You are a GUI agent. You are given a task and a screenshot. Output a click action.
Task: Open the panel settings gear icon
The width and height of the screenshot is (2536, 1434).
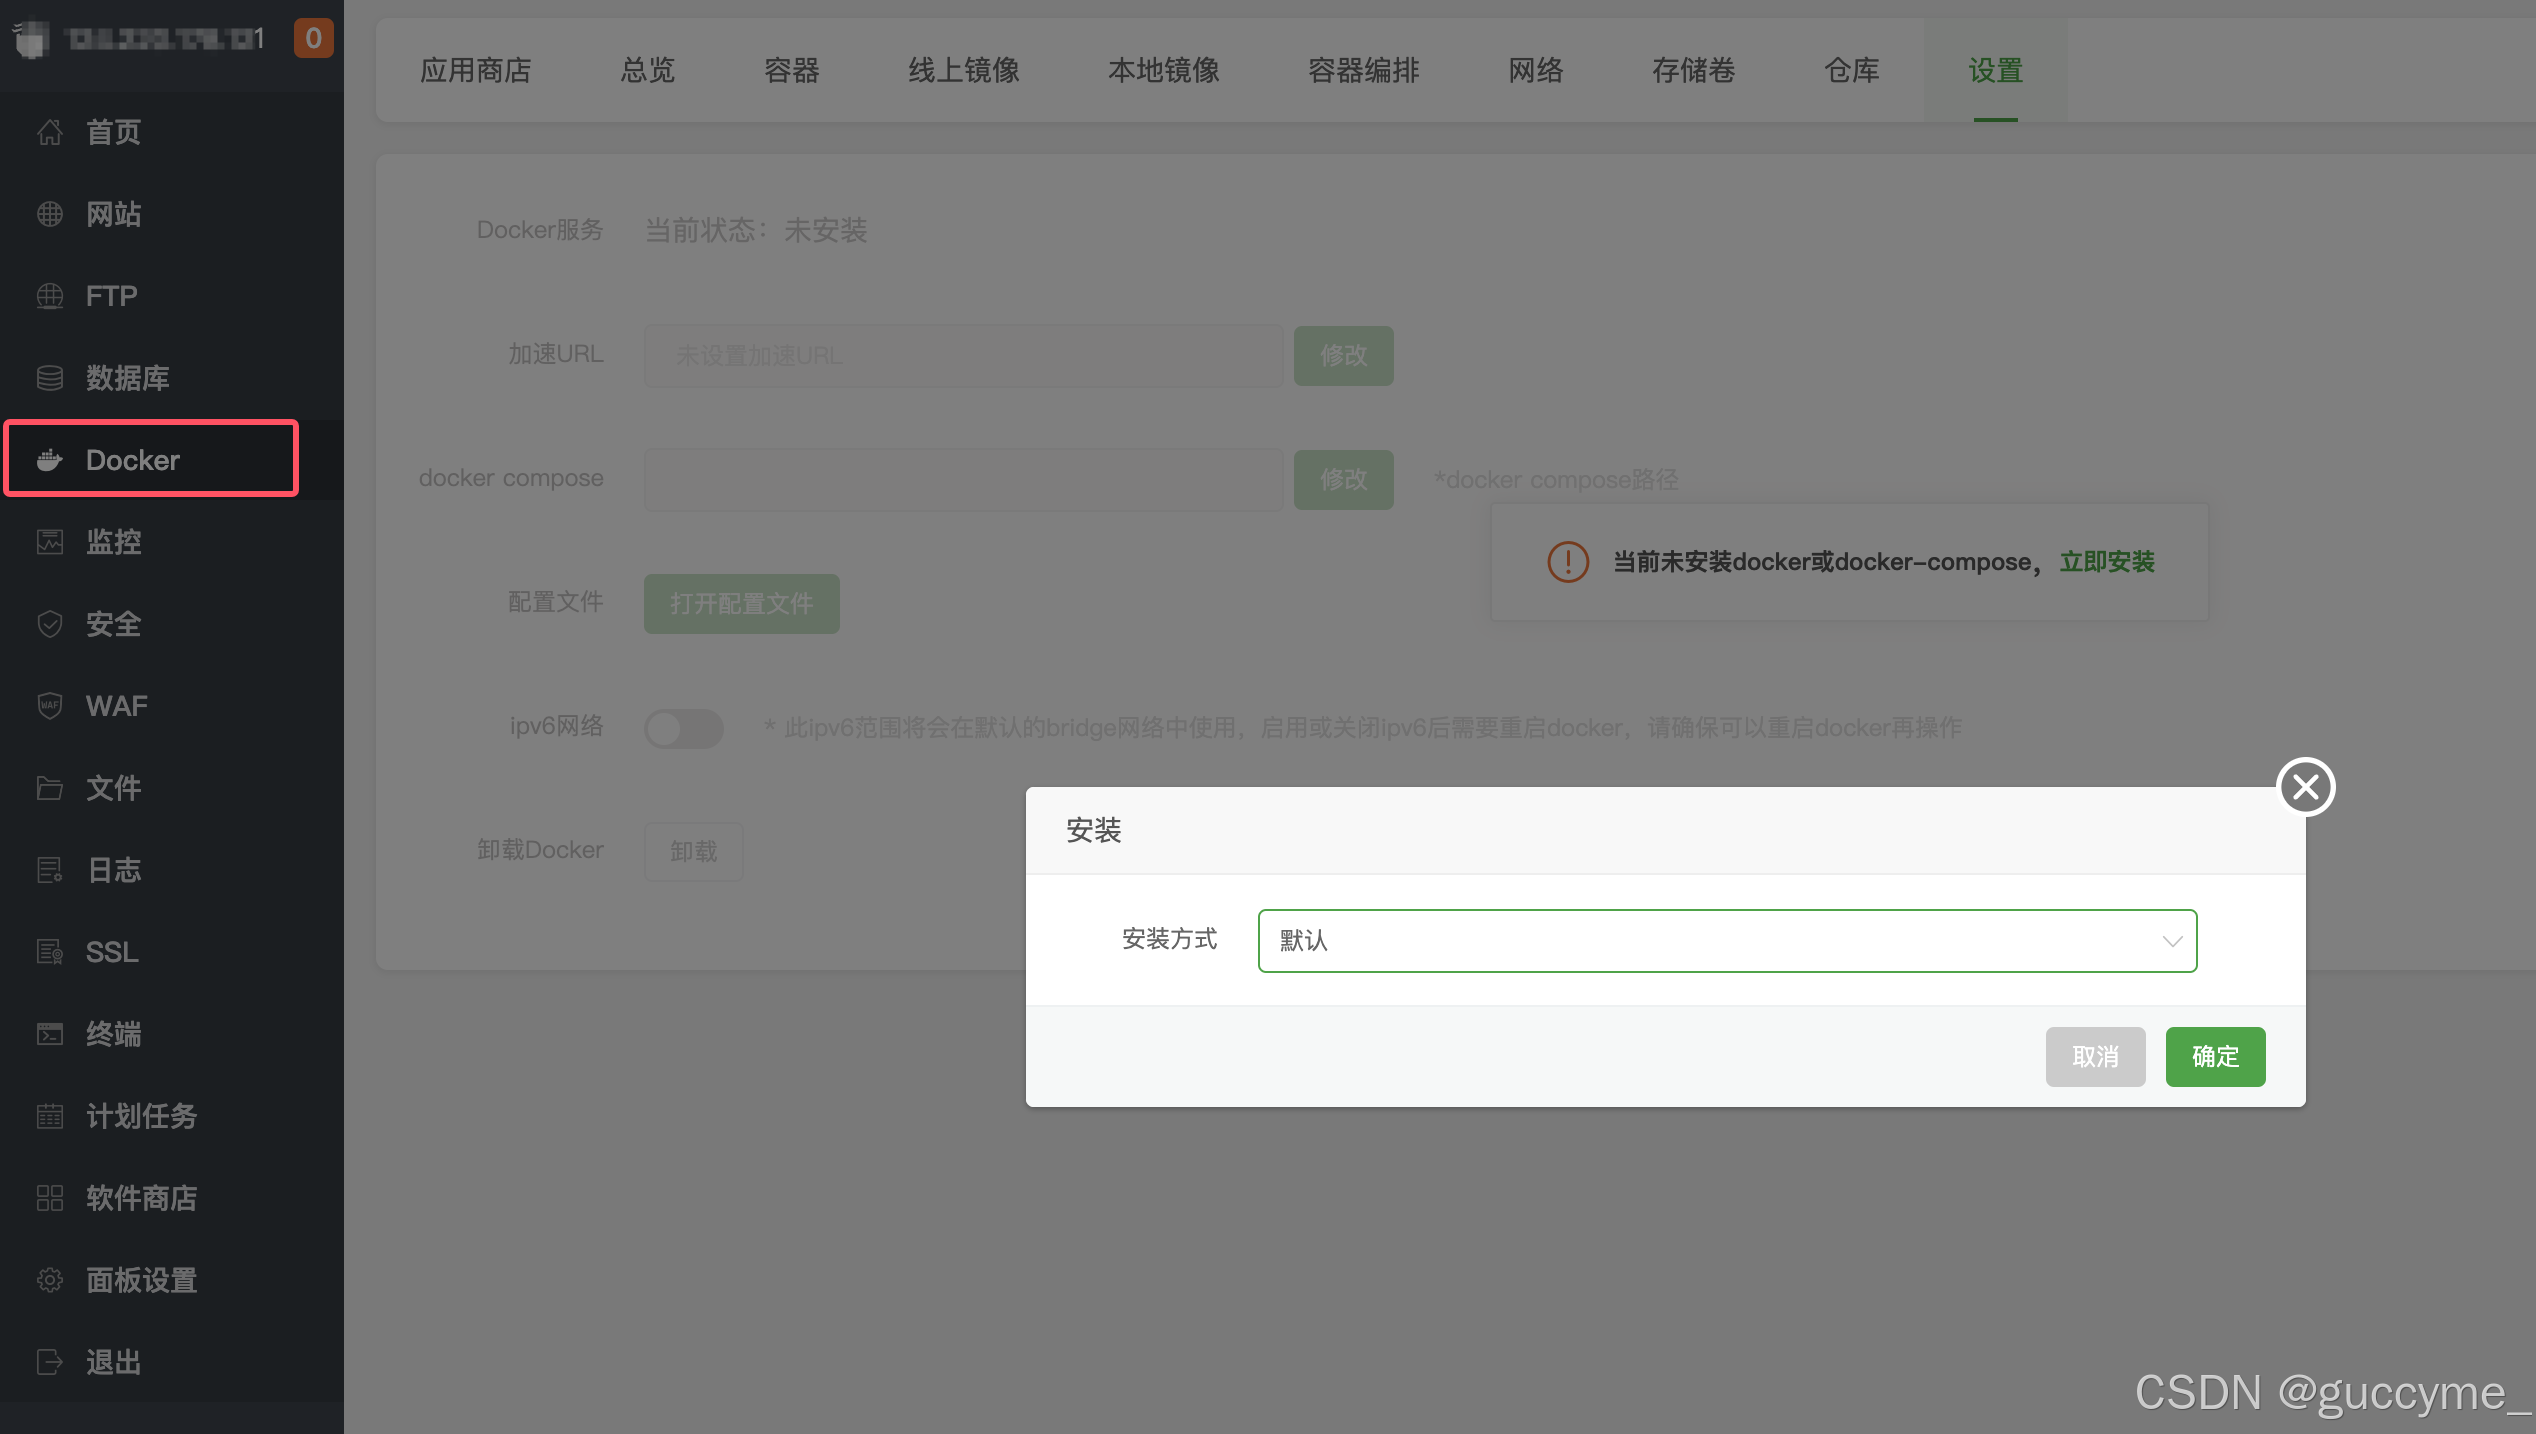[x=49, y=1280]
